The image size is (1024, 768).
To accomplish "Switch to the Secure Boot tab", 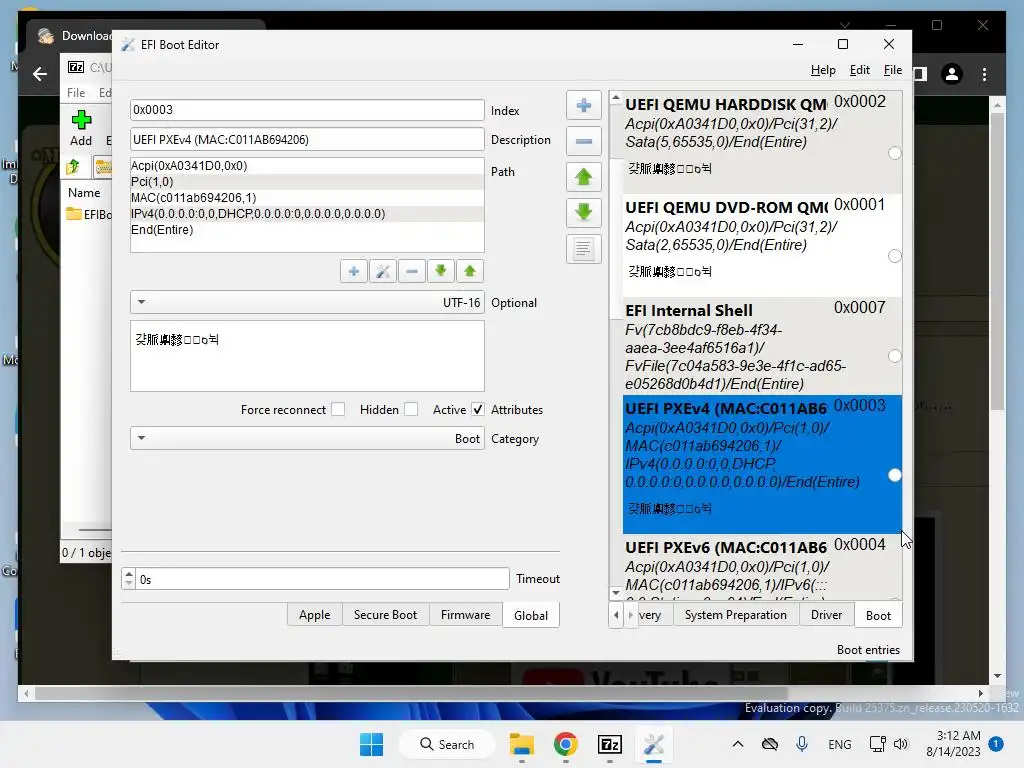I will (385, 615).
